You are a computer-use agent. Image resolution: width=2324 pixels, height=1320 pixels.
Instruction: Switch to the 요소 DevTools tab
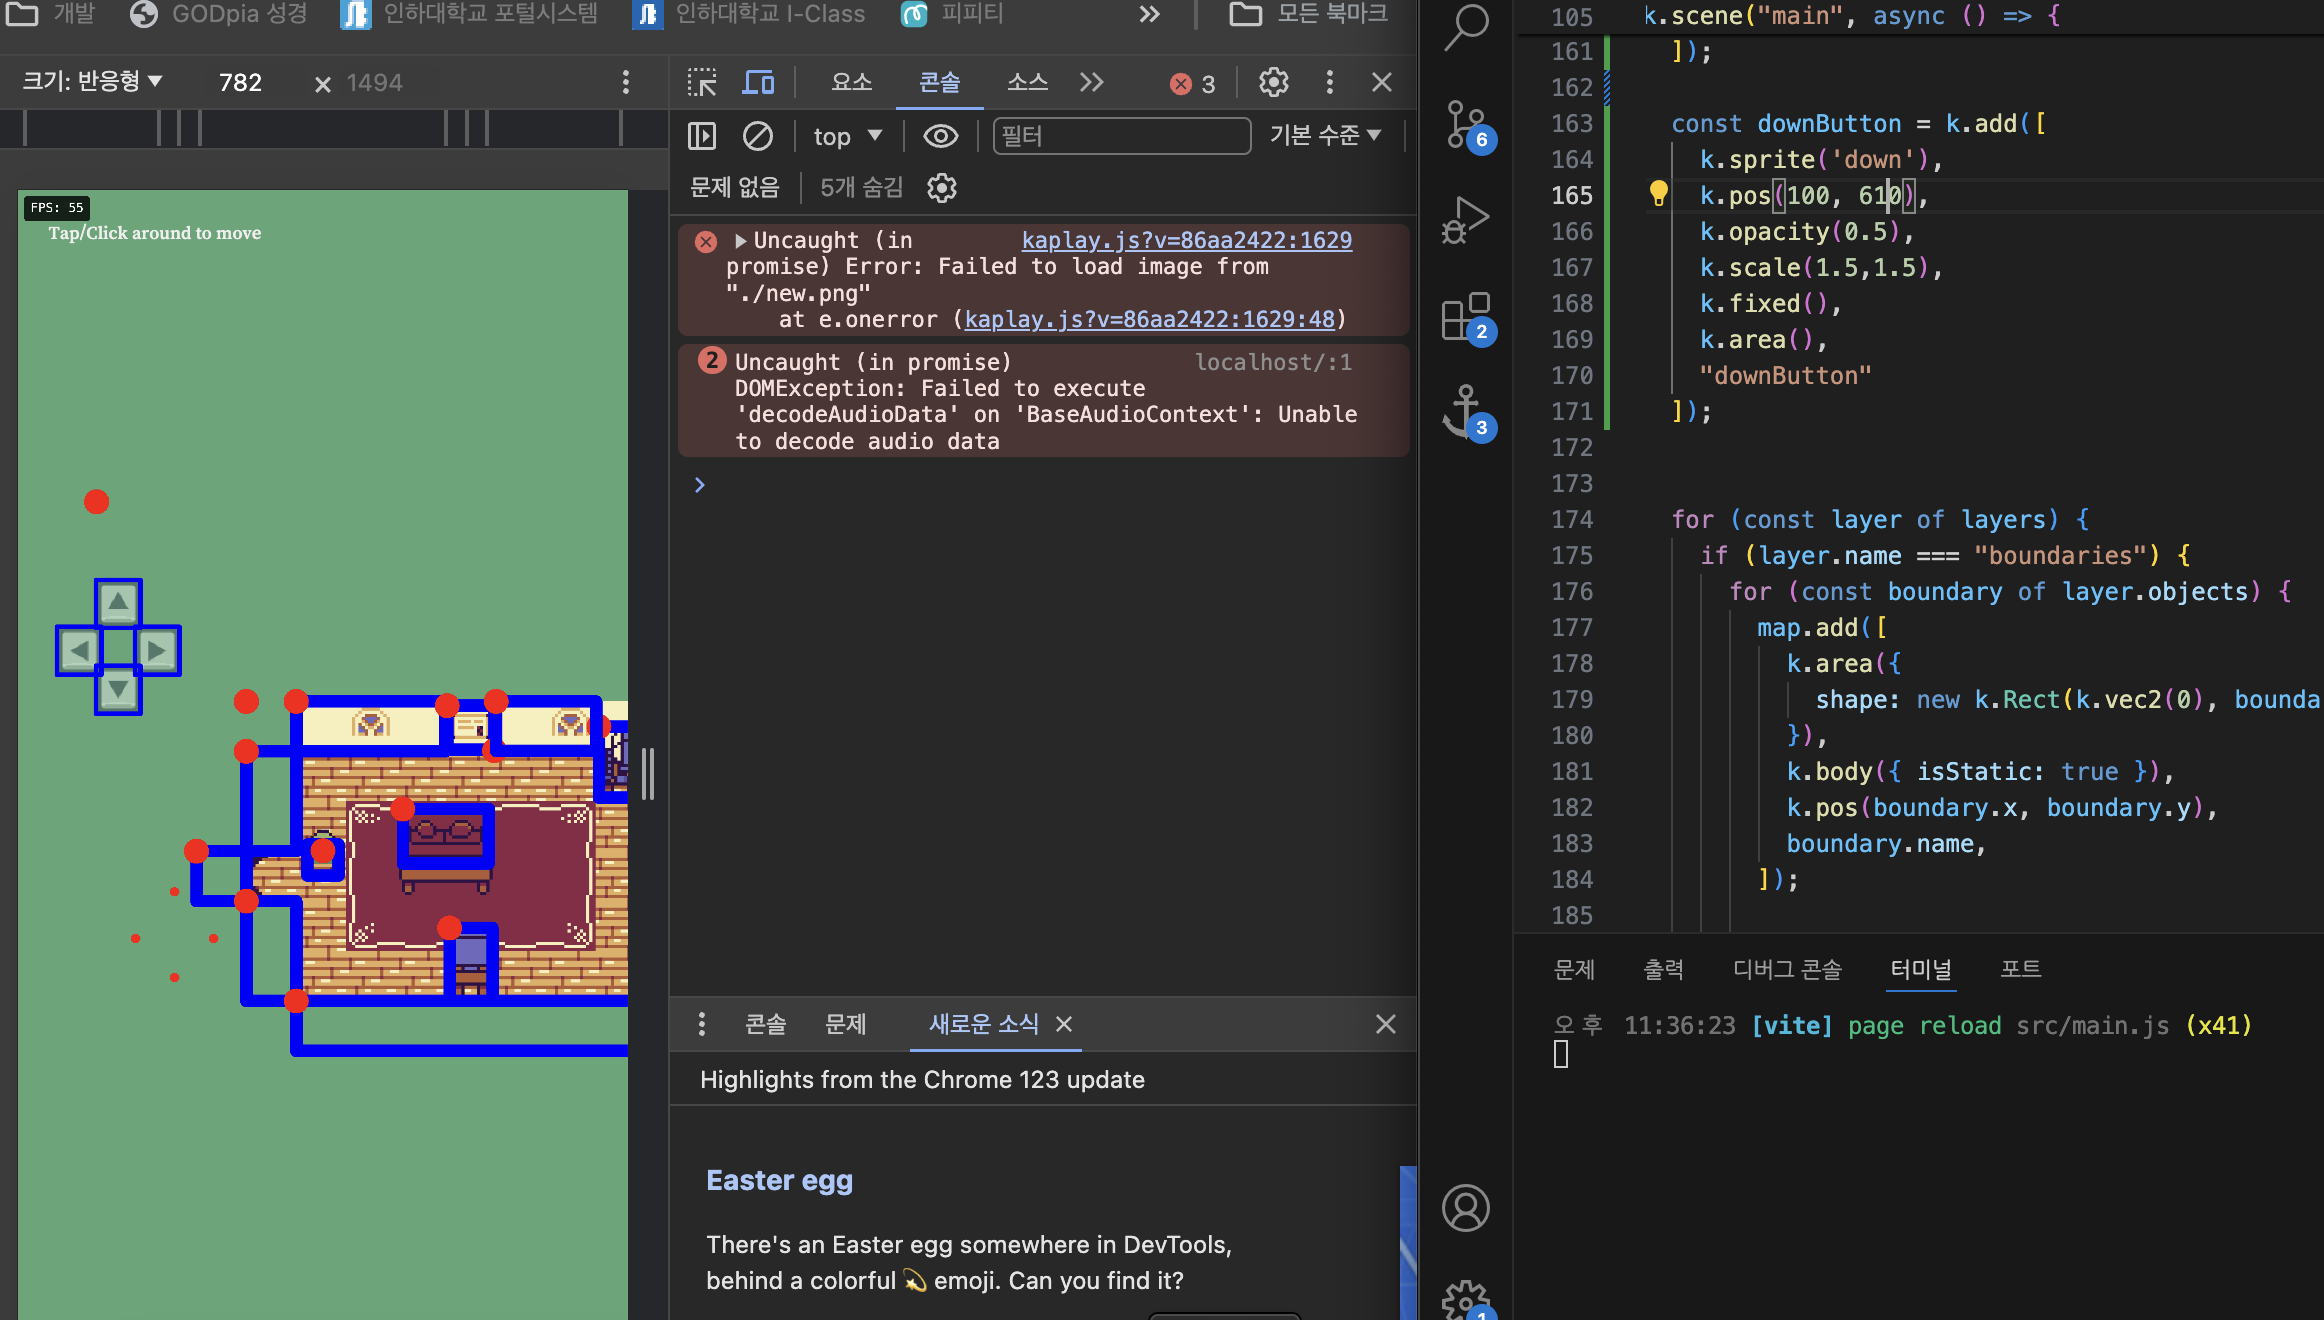852,82
